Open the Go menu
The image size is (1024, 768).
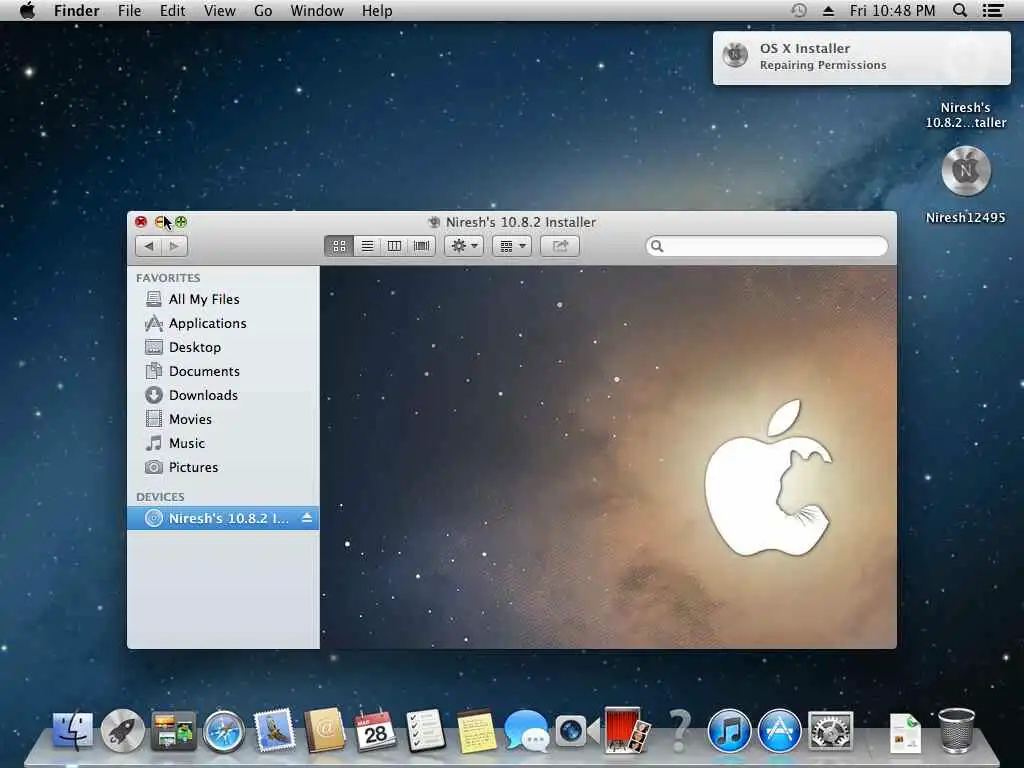263,10
